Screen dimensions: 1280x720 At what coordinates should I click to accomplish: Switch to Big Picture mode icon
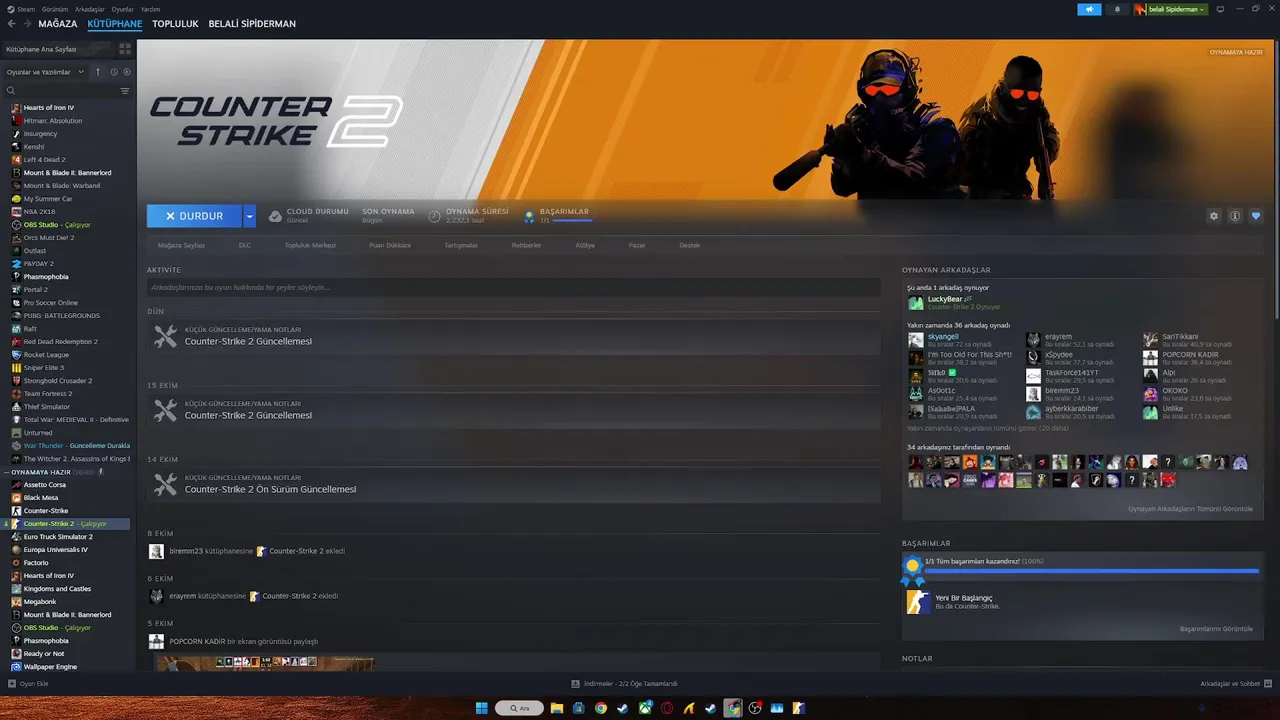click(x=1220, y=9)
